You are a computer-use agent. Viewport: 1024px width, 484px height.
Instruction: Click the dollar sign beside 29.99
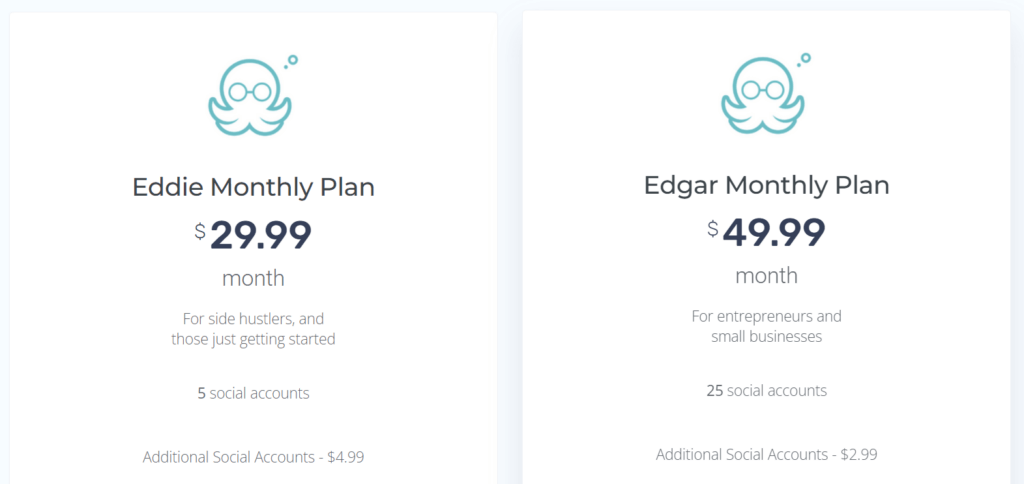click(x=200, y=231)
